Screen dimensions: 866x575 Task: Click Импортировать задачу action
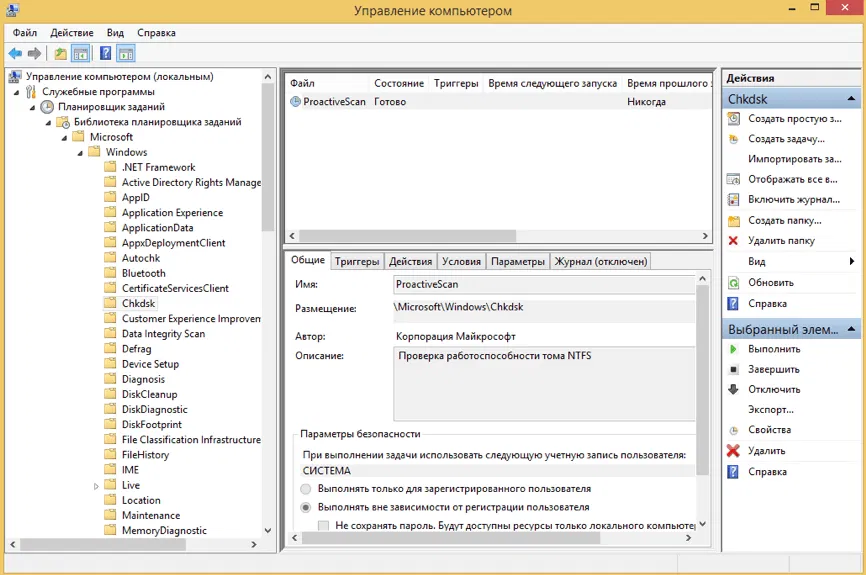click(795, 159)
